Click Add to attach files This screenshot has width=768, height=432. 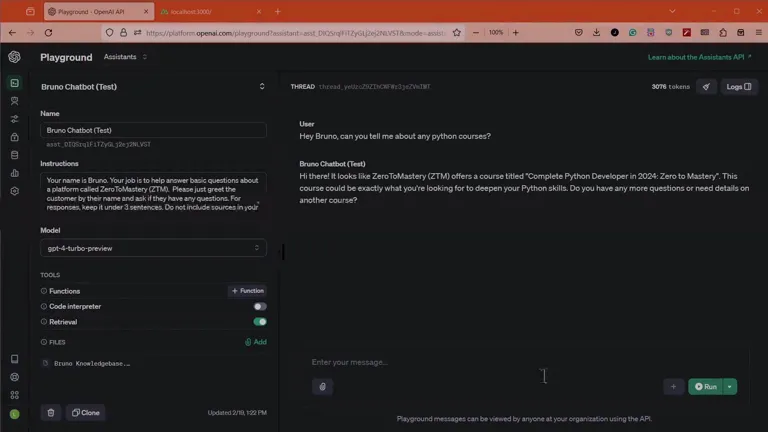(256, 342)
